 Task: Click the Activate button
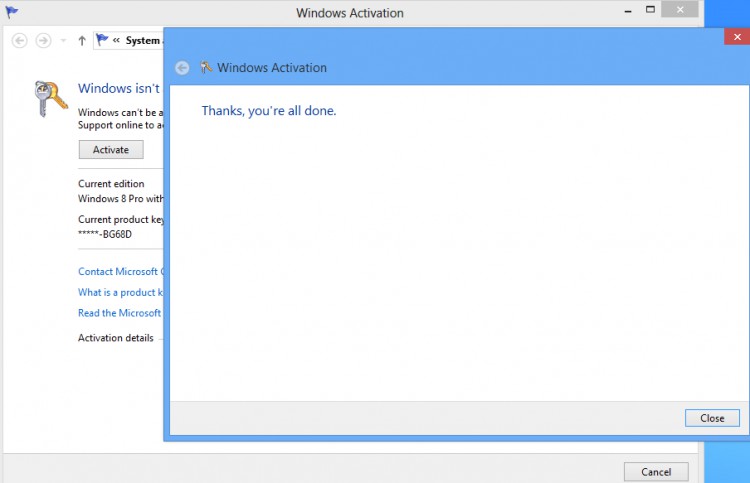pos(111,150)
